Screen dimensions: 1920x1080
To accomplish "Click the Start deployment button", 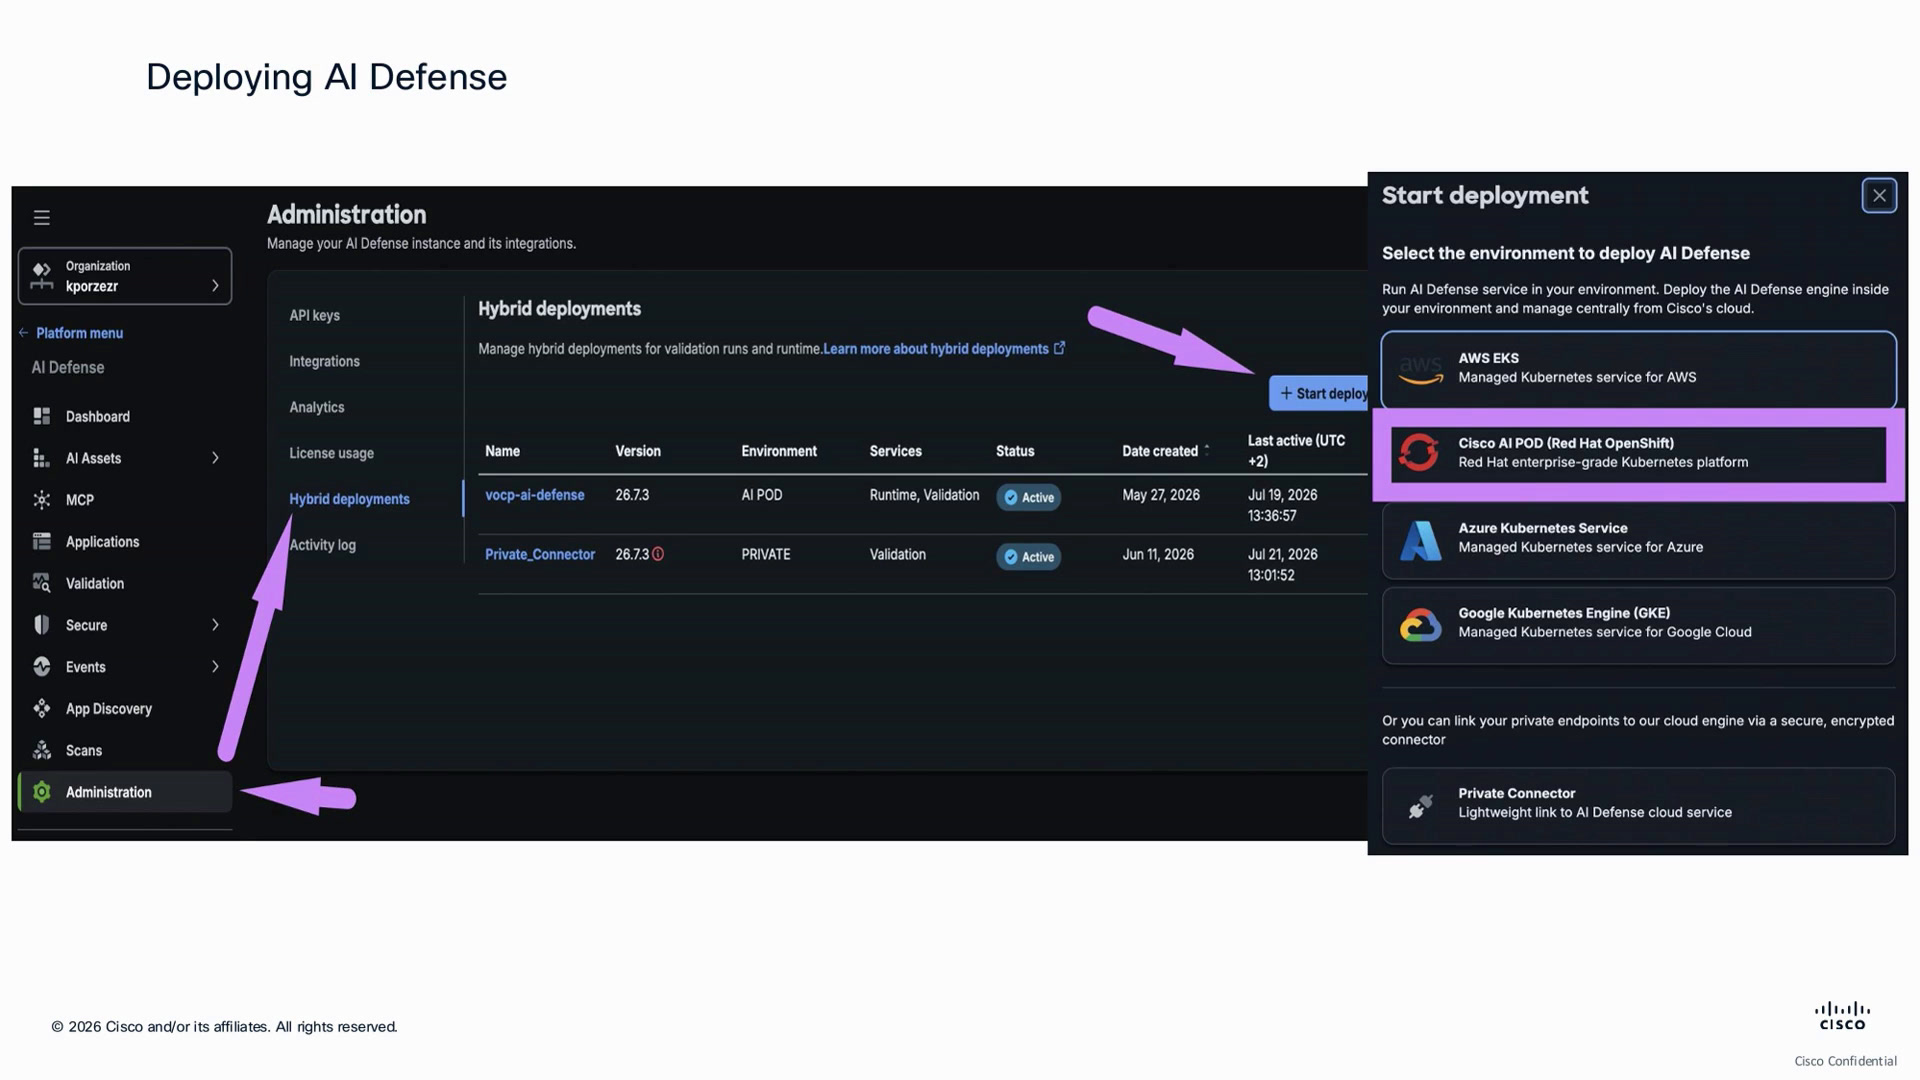I will [x=1319, y=394].
